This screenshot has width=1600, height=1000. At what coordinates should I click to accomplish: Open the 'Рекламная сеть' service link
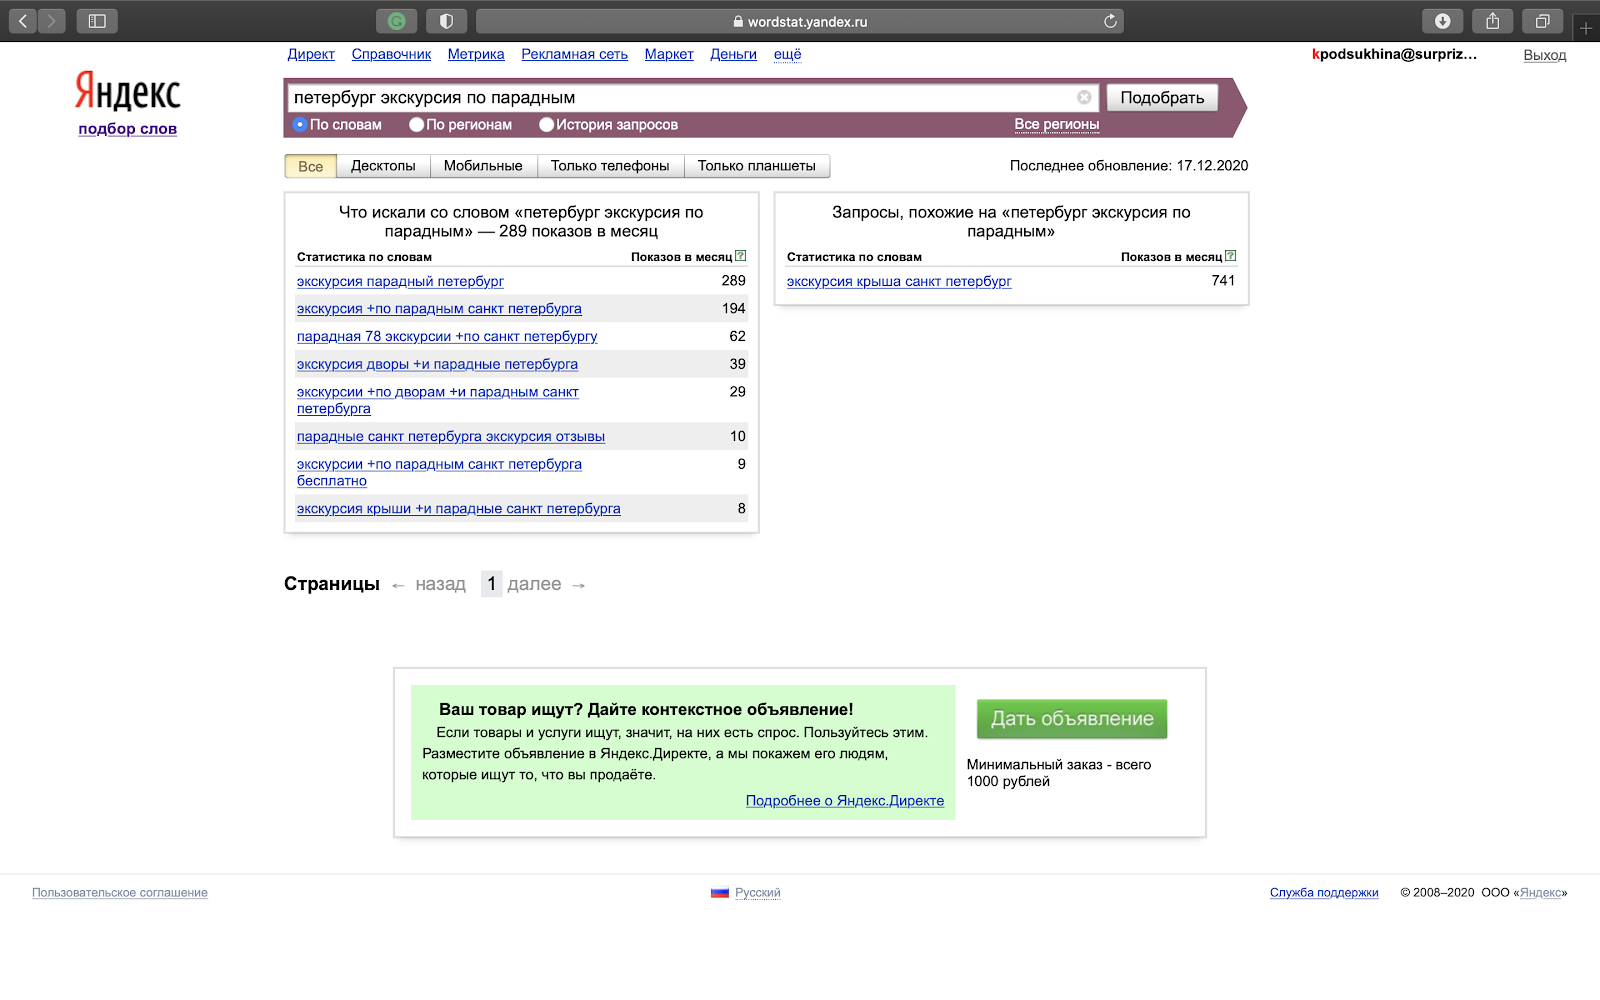coord(575,54)
